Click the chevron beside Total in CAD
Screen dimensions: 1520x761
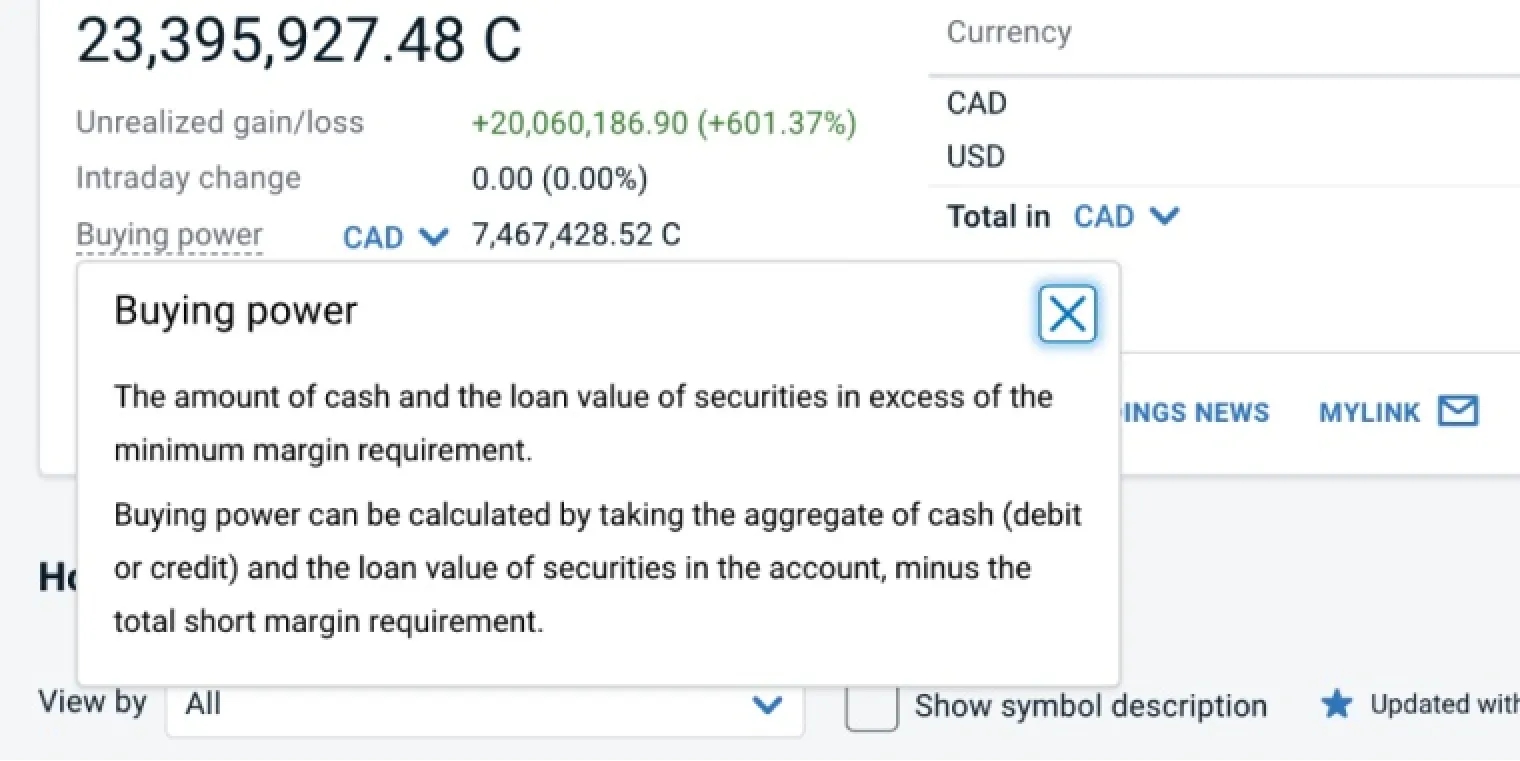(1164, 216)
